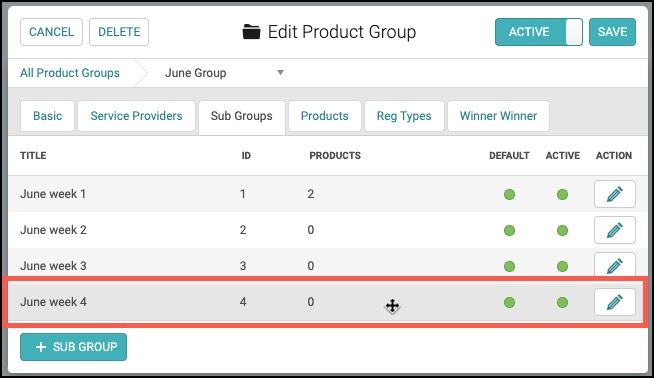Click the Edit Product Group title

[x=342, y=32]
